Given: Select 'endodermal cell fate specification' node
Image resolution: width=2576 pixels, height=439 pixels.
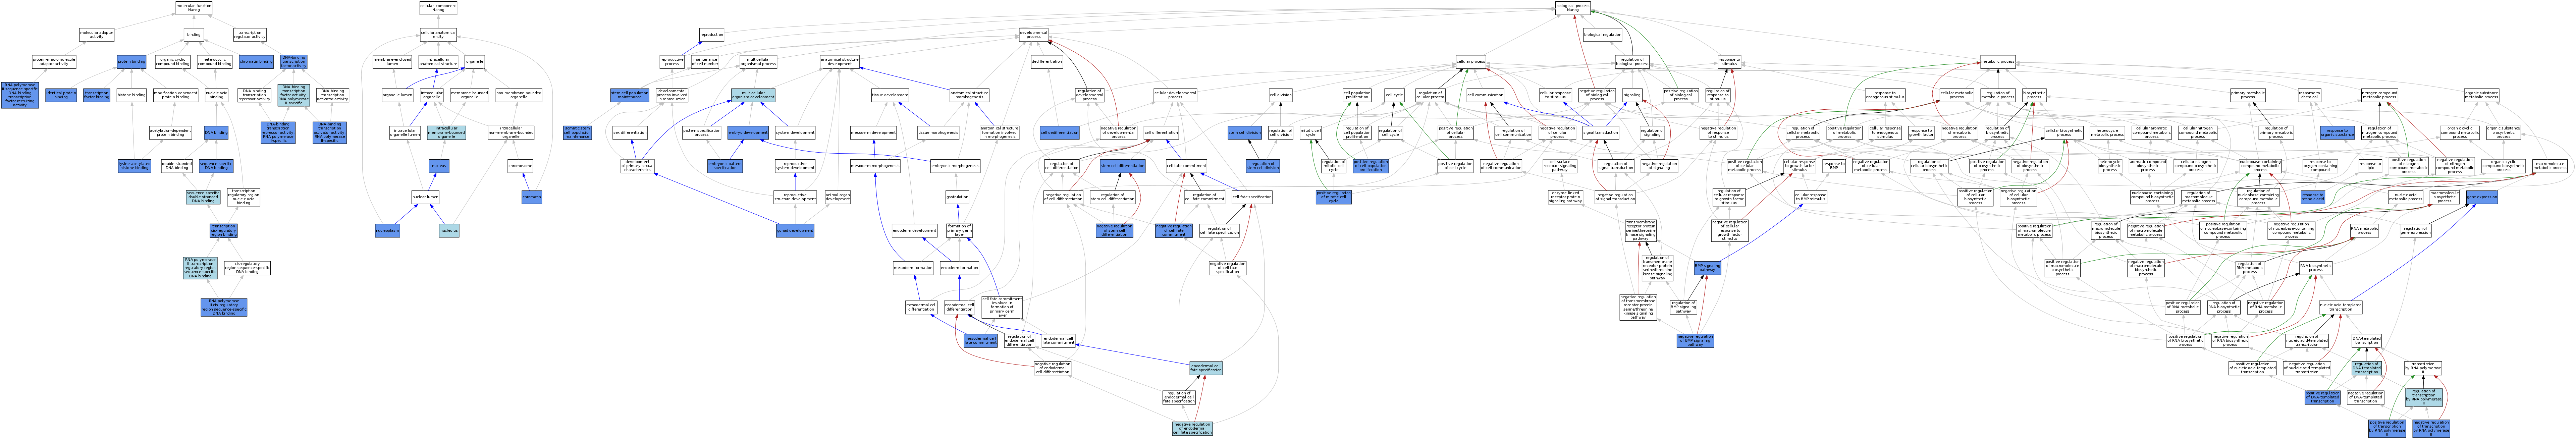Looking at the screenshot, I should pyautogui.click(x=1206, y=368).
